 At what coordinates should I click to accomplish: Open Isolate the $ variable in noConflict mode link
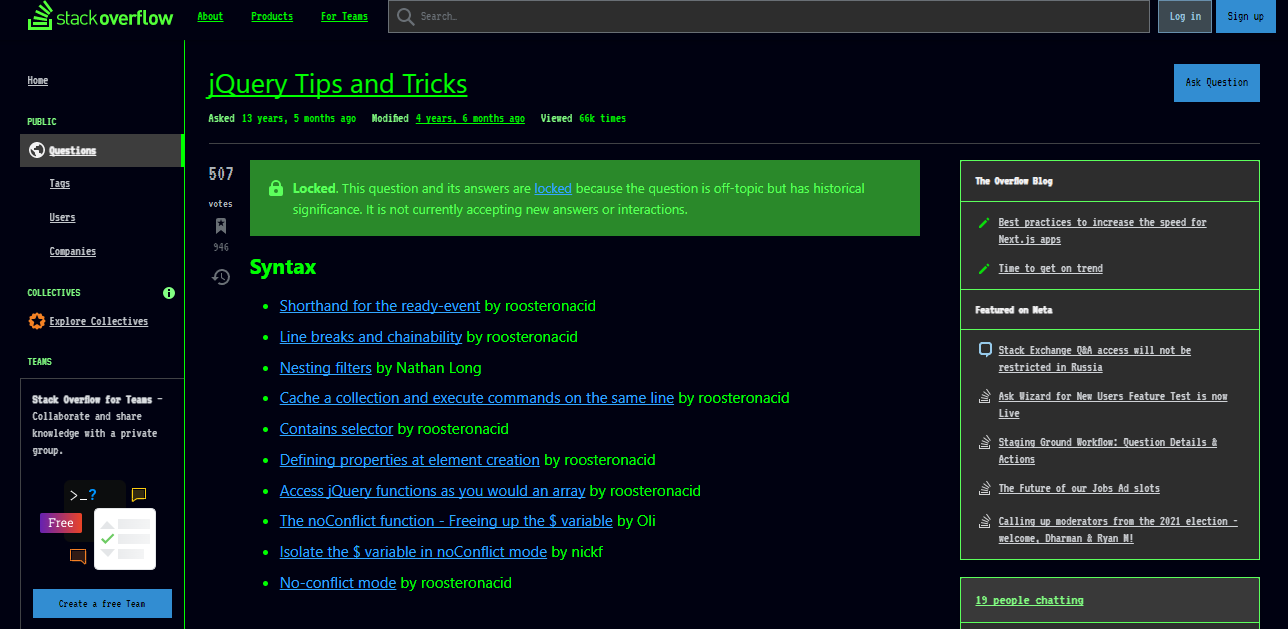point(413,552)
